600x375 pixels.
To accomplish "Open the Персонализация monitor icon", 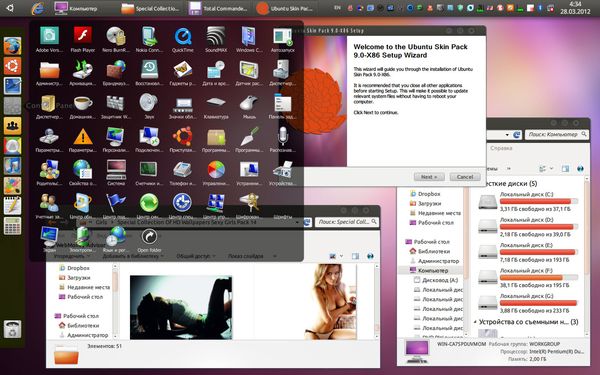I will point(116,139).
